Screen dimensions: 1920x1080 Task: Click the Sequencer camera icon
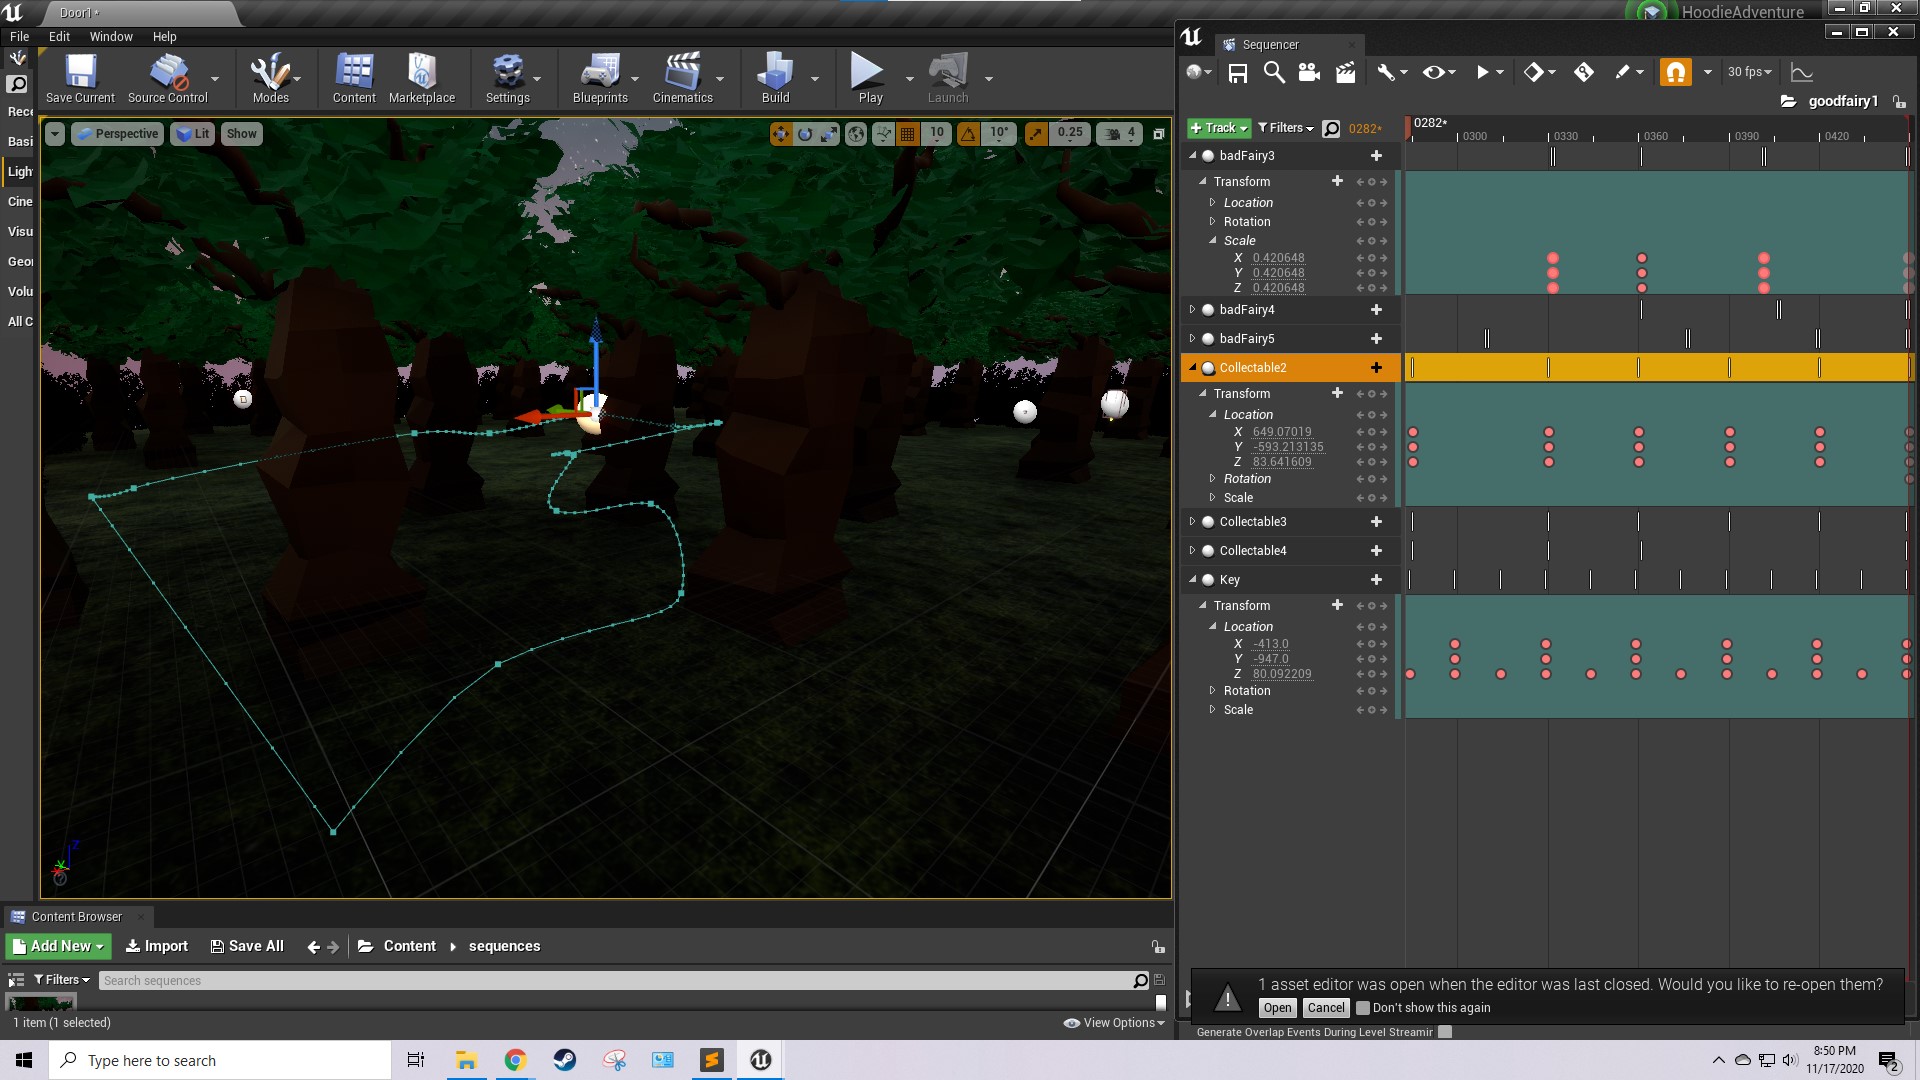click(x=1309, y=72)
